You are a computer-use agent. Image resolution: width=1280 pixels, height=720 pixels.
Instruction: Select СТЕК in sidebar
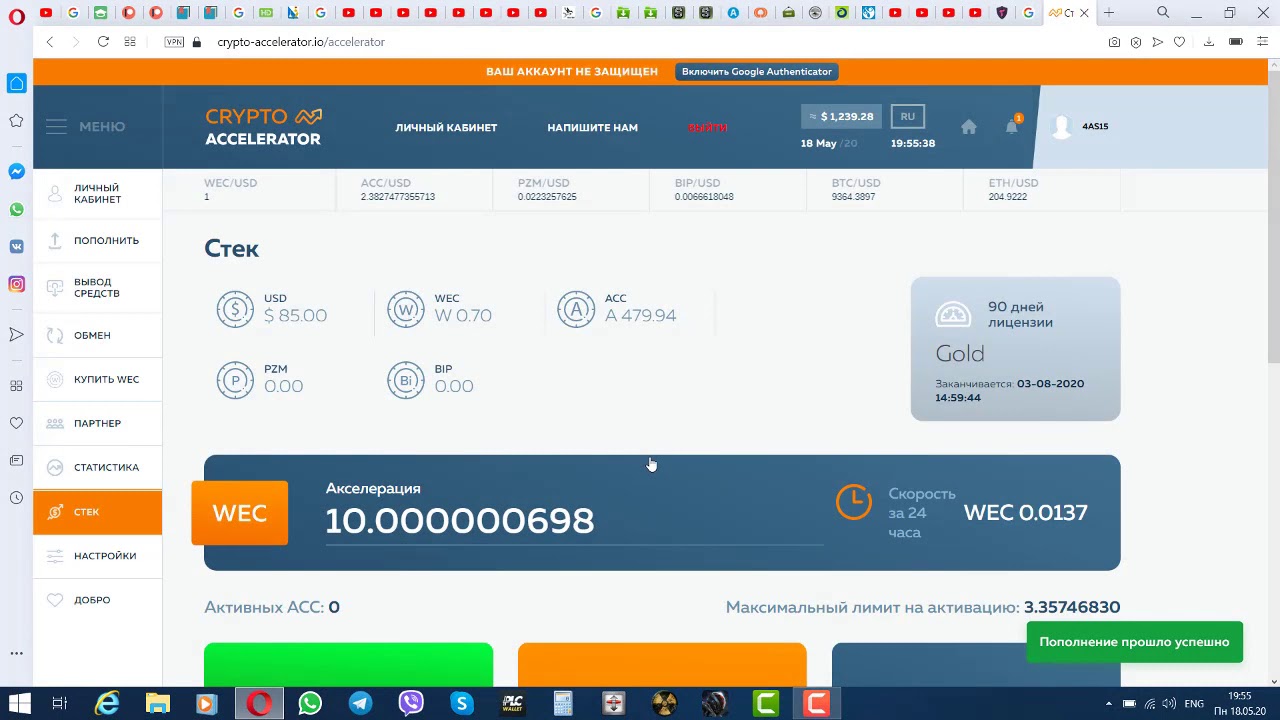pyautogui.click(x=97, y=512)
